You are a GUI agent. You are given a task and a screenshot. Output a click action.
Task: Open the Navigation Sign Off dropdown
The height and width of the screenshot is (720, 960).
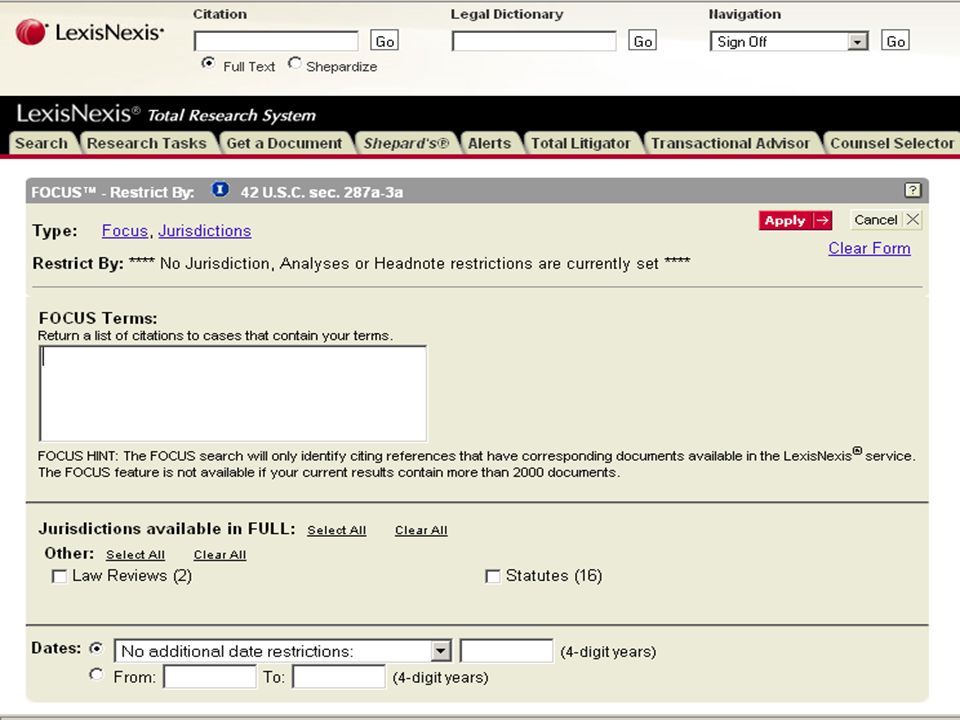pos(789,42)
